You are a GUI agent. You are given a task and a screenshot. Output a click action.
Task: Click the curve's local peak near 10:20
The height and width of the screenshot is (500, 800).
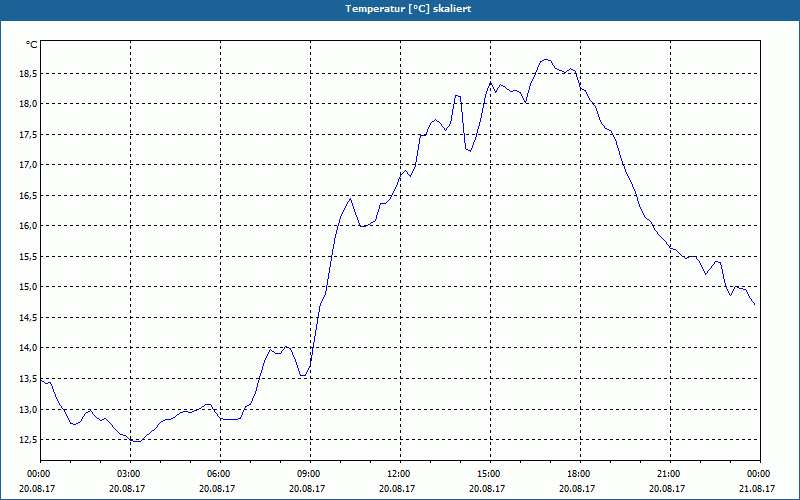coord(351,198)
